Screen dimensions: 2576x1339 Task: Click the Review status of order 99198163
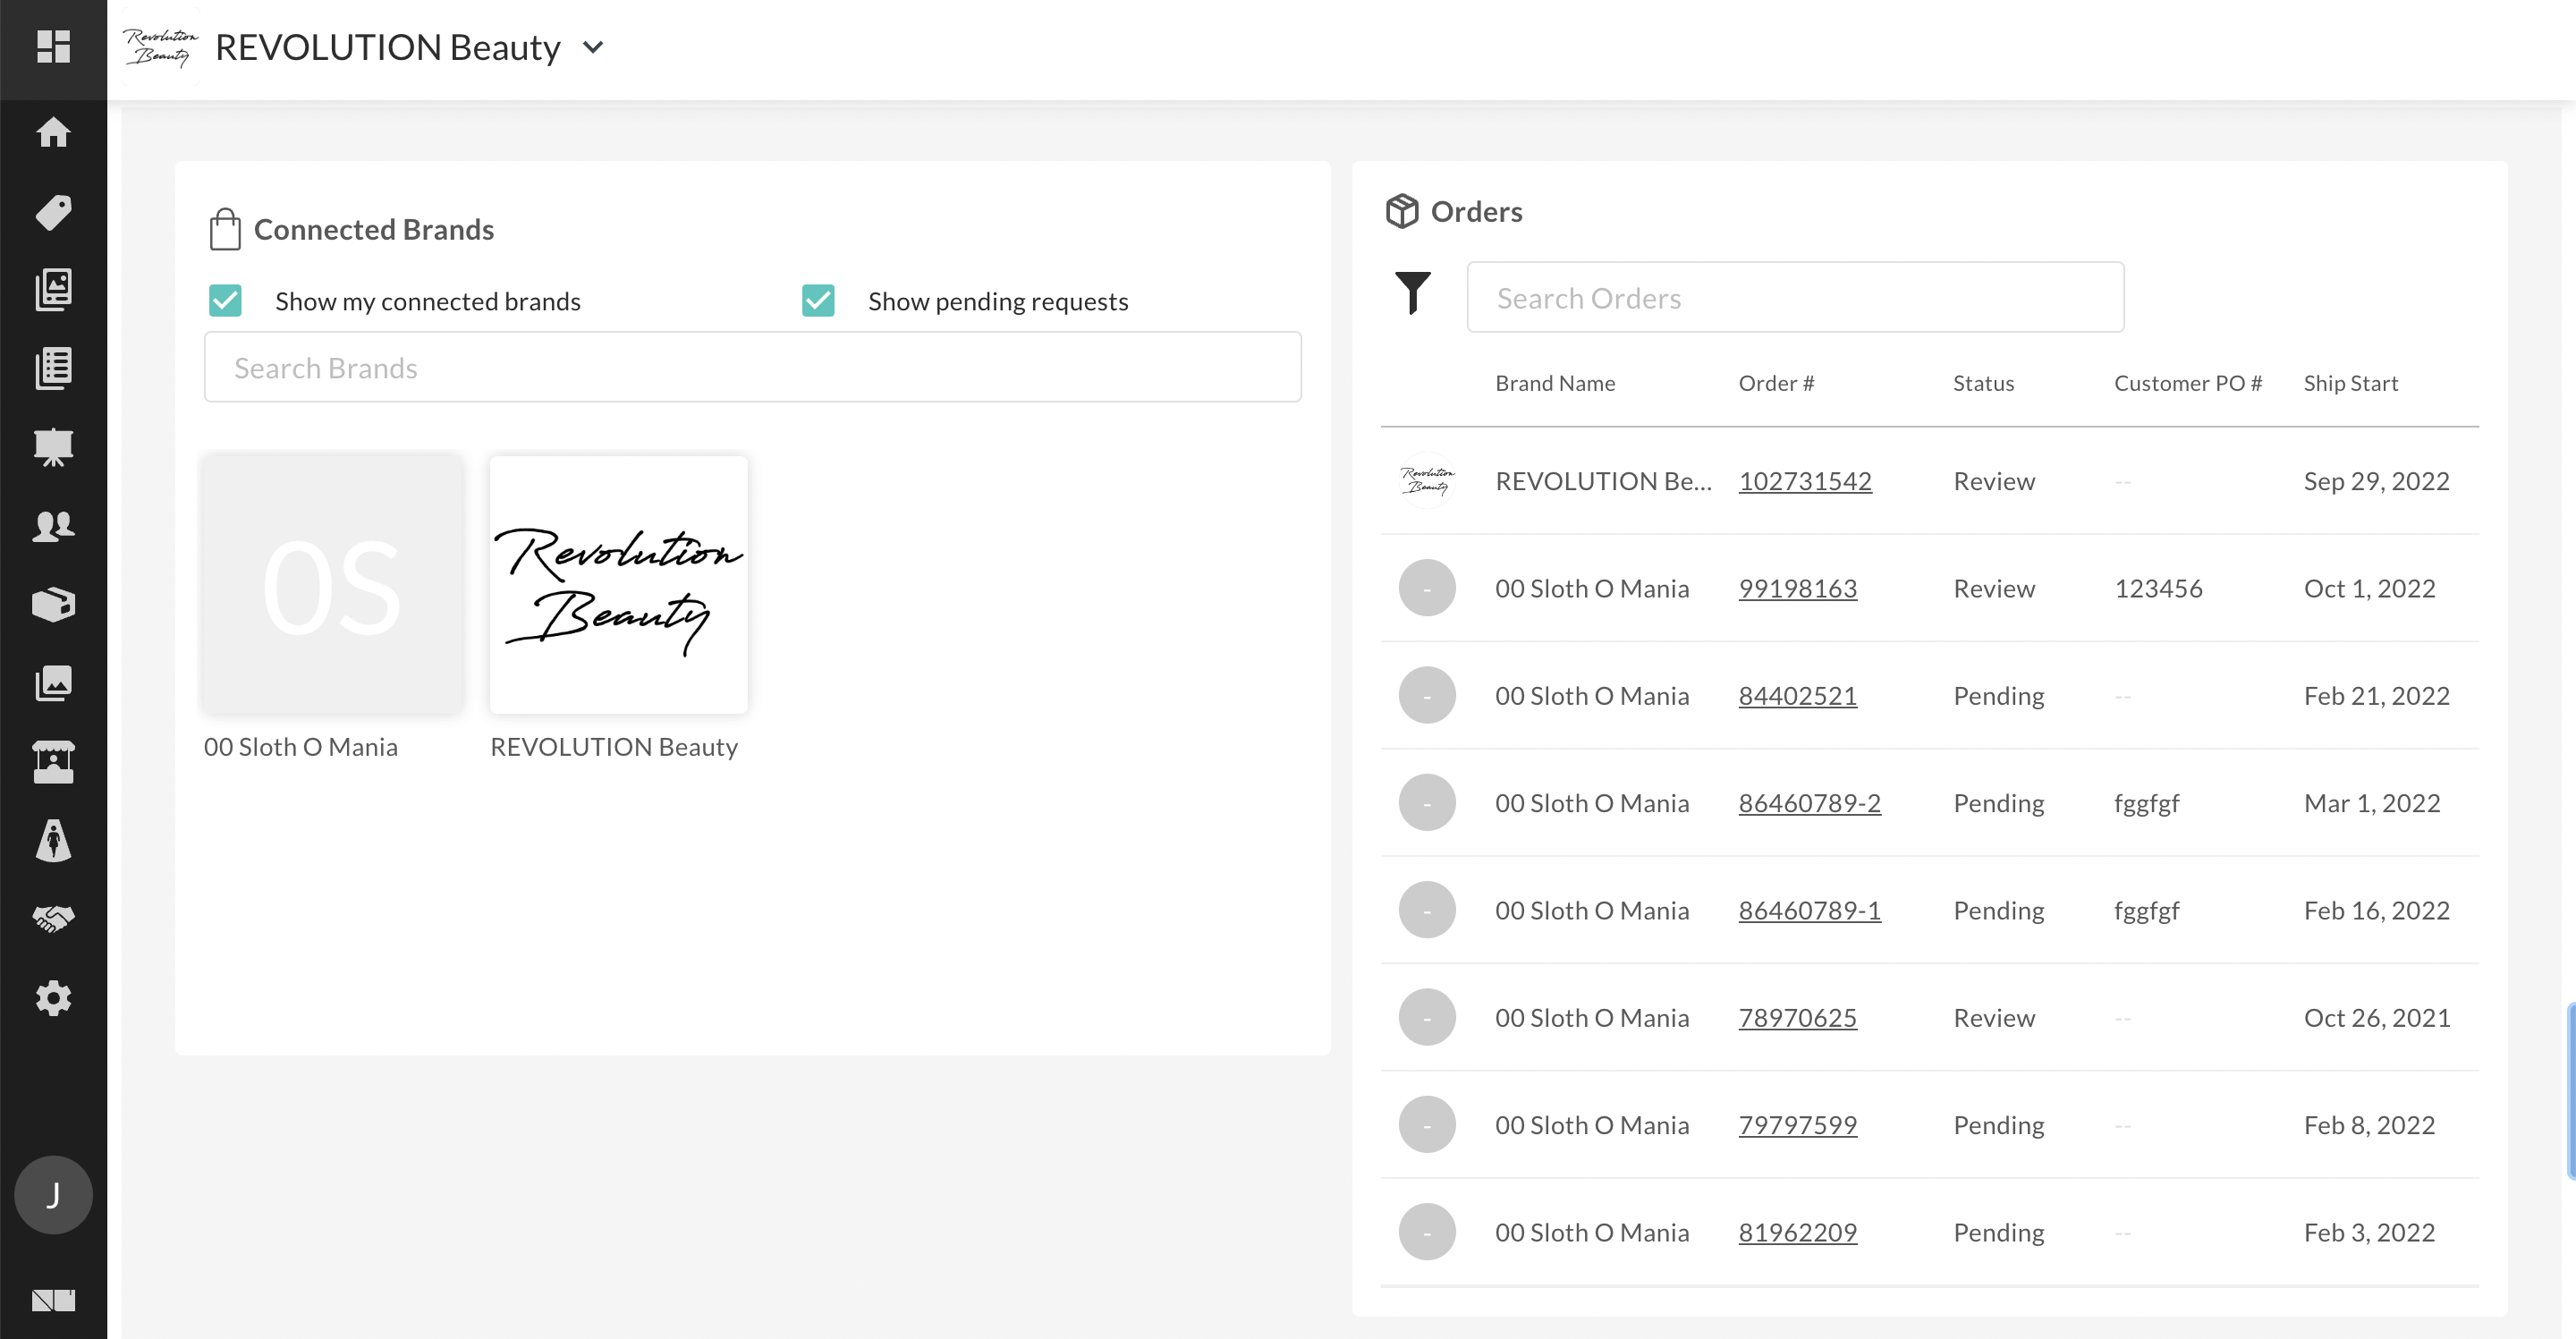(1993, 588)
